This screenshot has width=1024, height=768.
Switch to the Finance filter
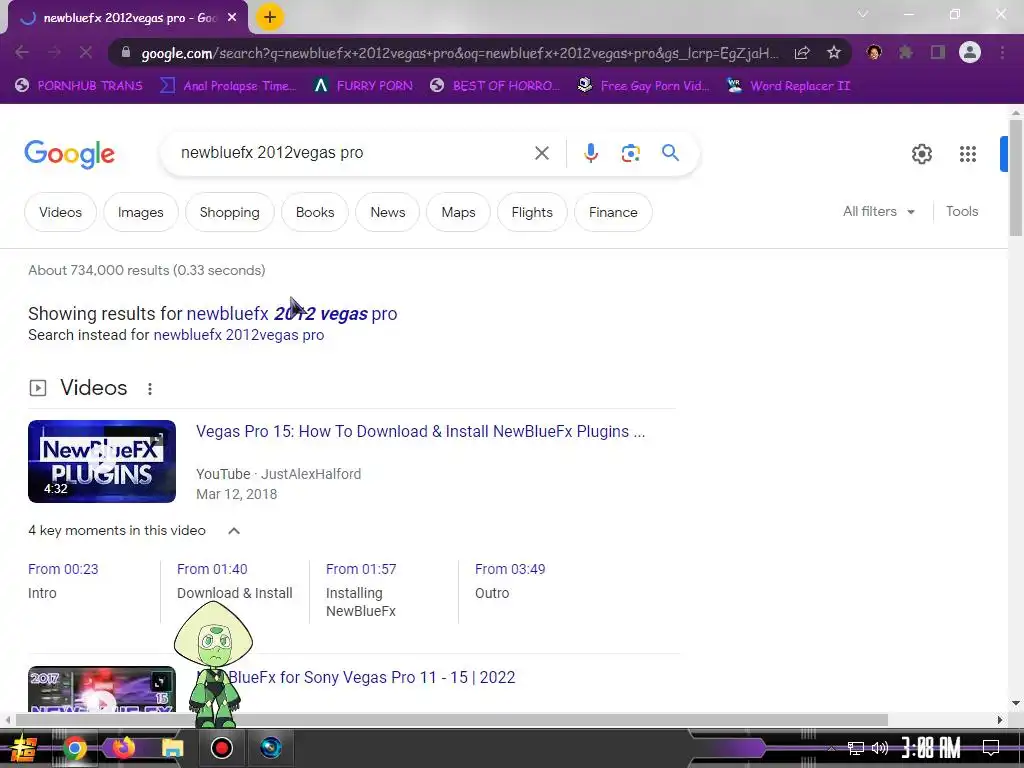point(613,212)
